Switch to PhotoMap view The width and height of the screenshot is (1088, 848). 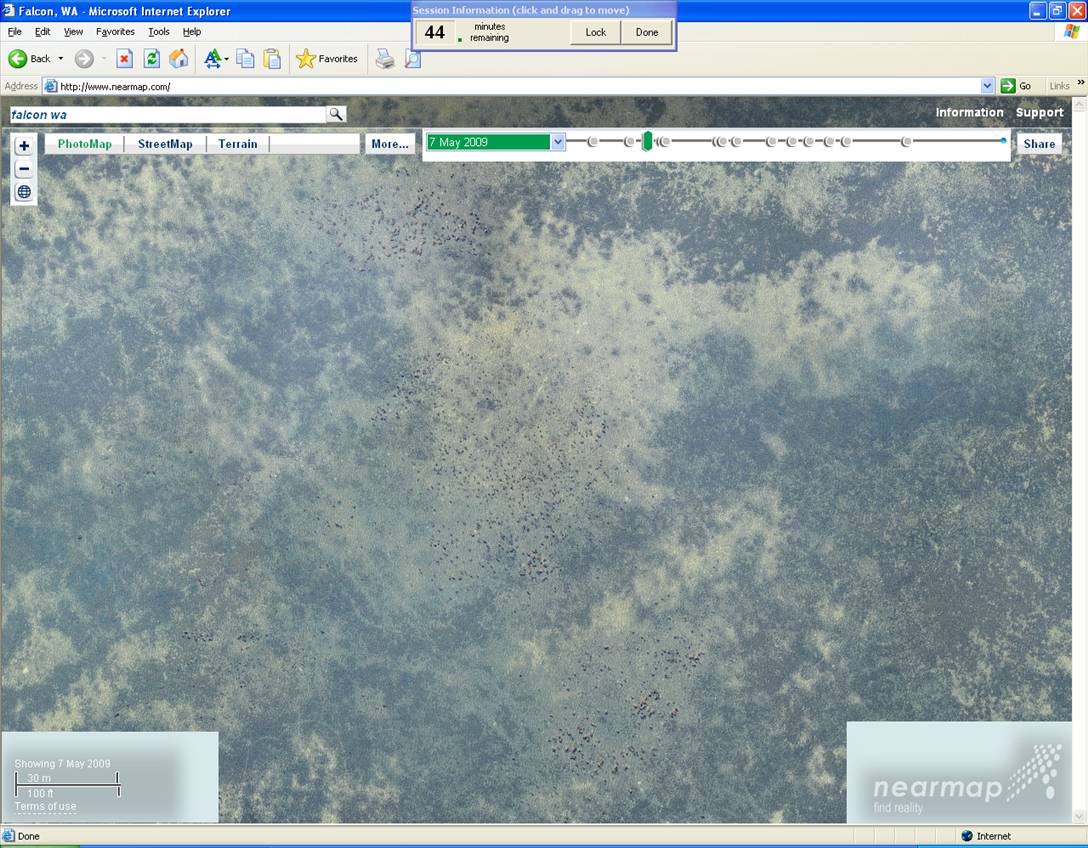85,144
